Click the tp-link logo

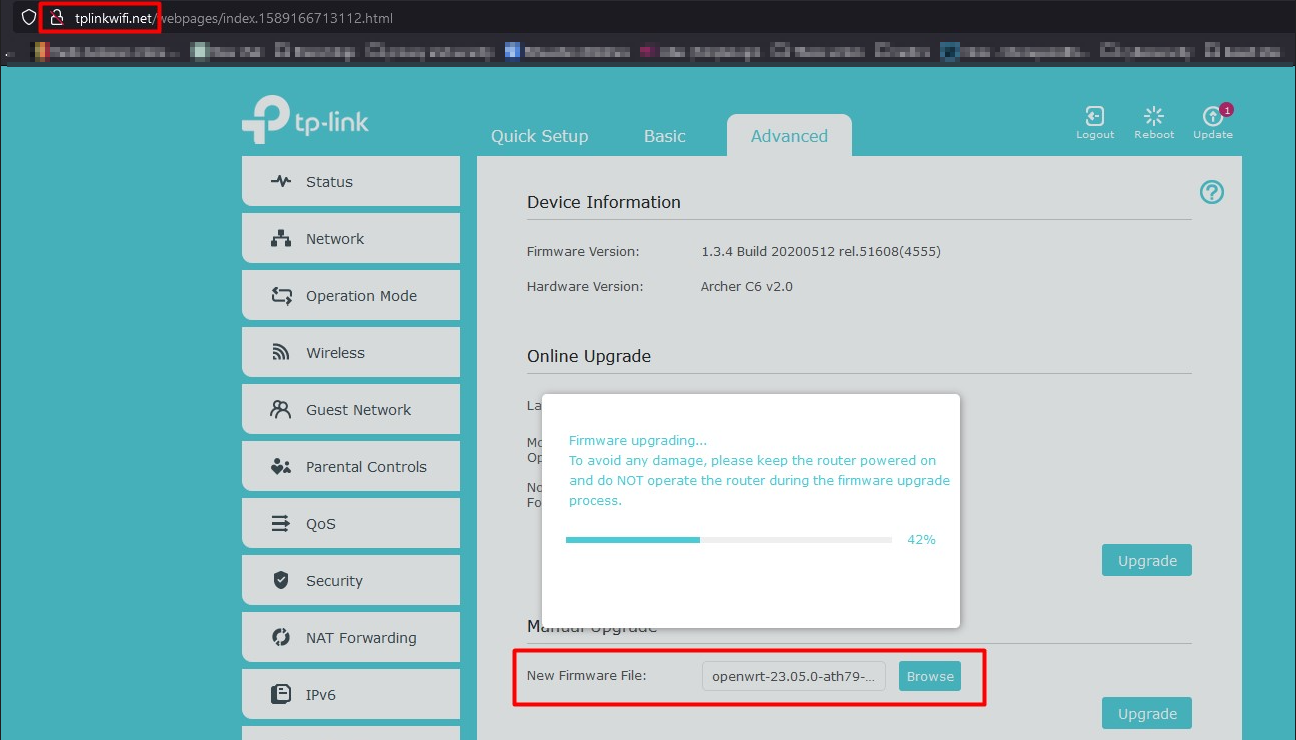pos(305,120)
